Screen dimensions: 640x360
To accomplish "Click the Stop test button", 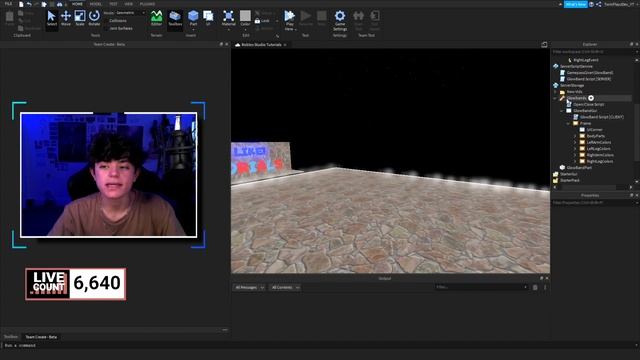I will pos(322,19).
